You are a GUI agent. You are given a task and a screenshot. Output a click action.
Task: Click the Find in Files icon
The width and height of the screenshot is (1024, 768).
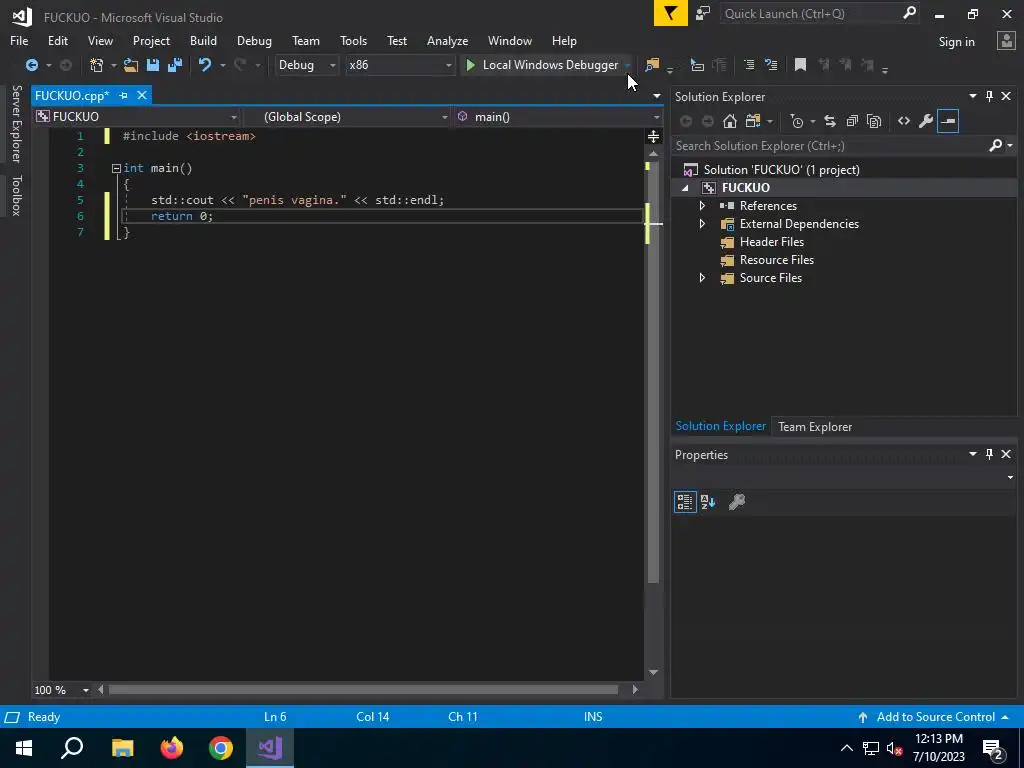(x=652, y=65)
